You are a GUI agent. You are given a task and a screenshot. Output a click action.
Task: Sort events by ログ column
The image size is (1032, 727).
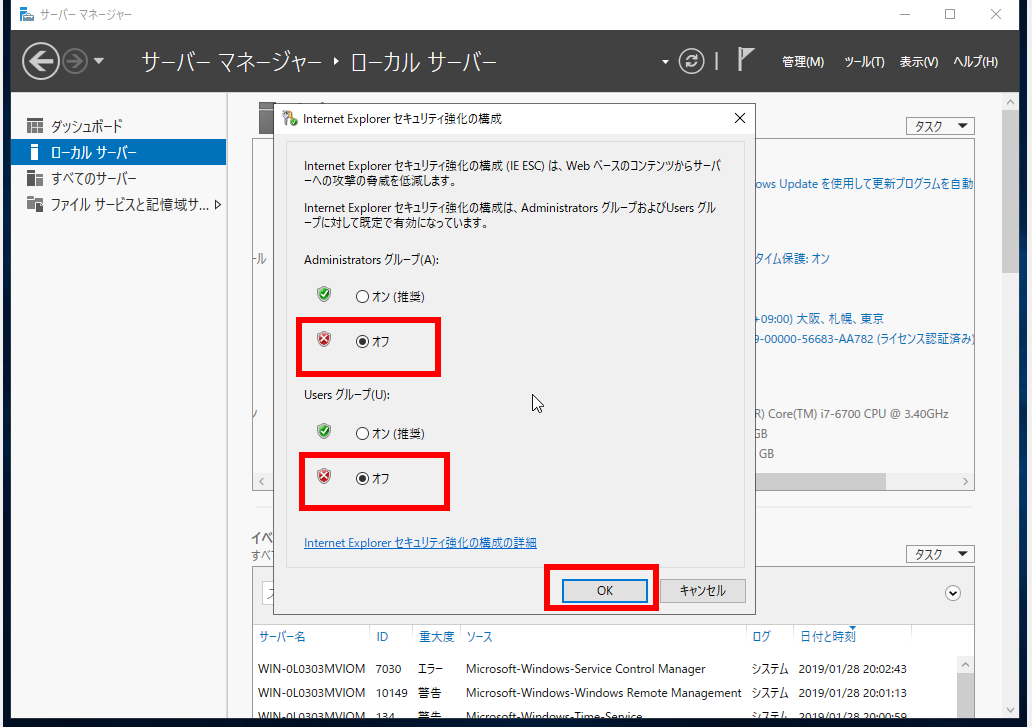point(761,636)
